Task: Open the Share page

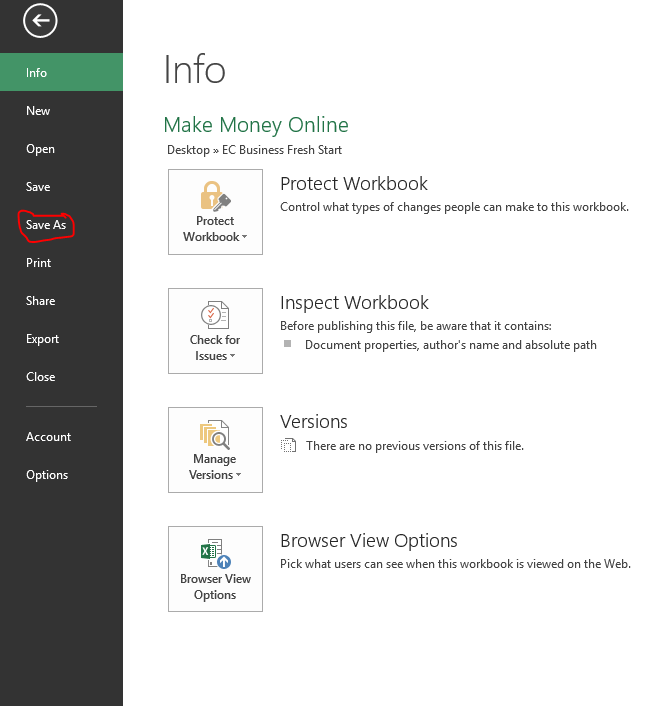Action: pos(40,301)
